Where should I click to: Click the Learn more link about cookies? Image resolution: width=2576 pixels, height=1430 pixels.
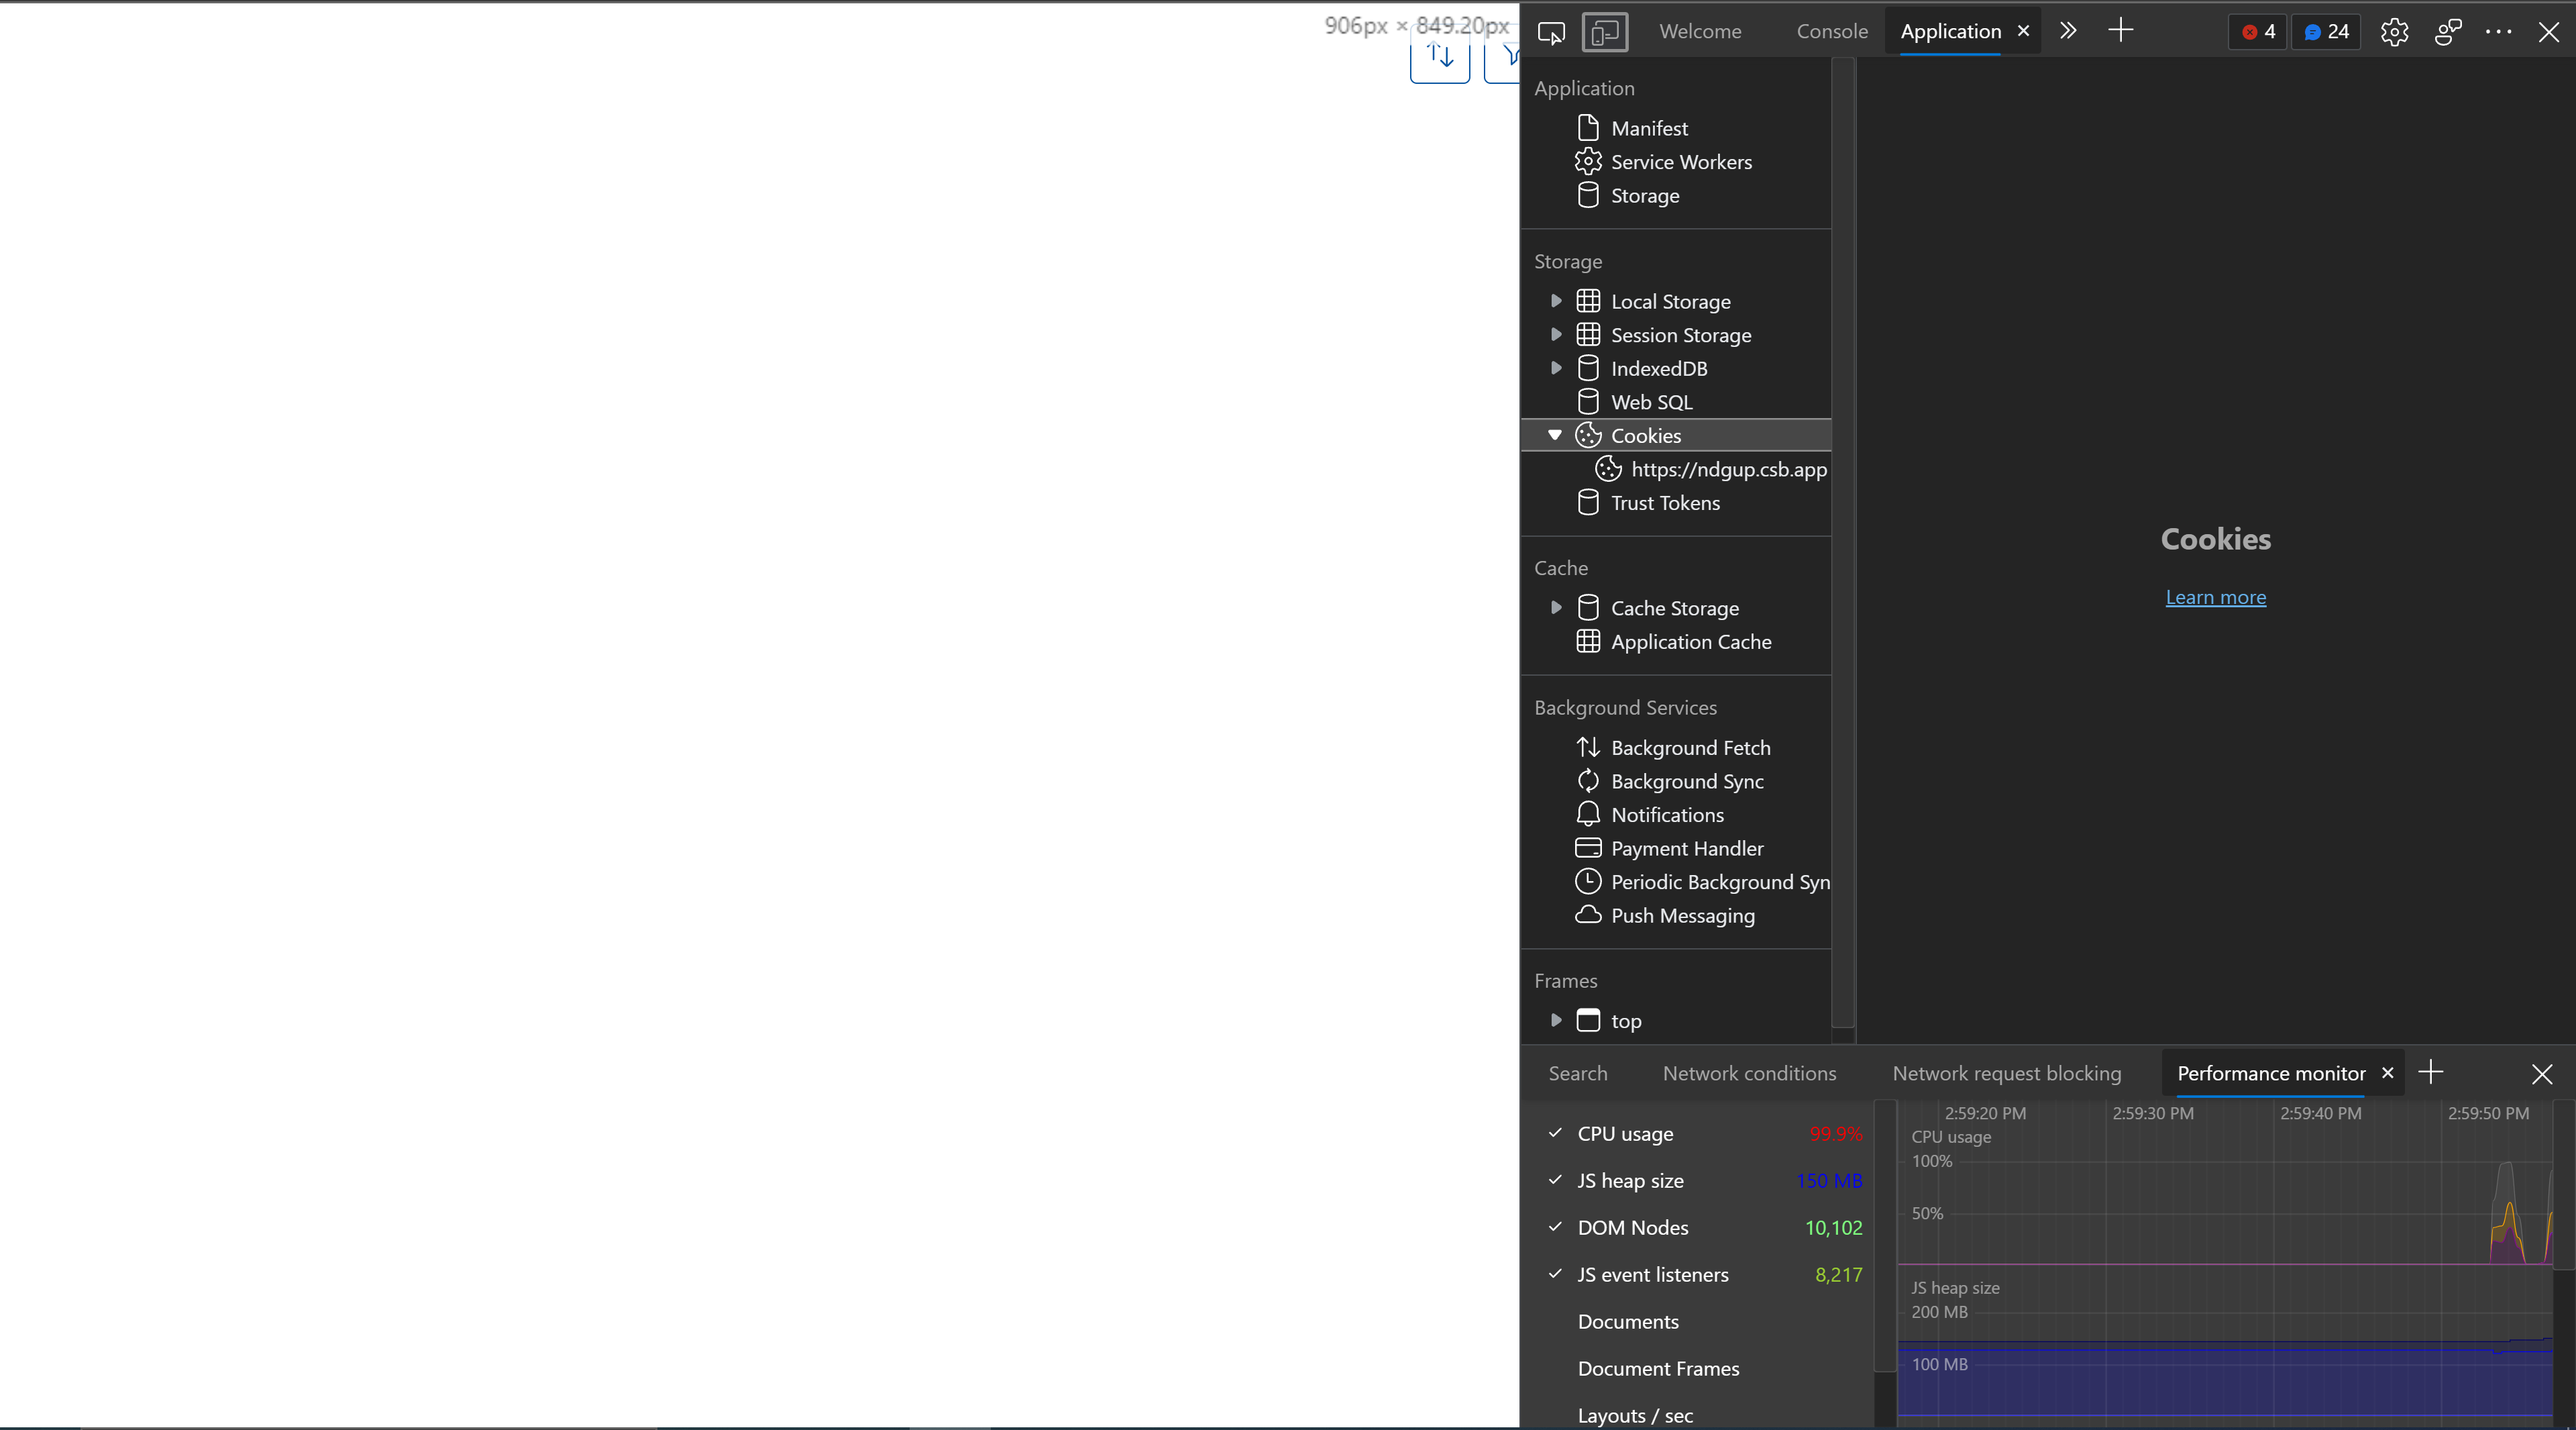[2215, 597]
